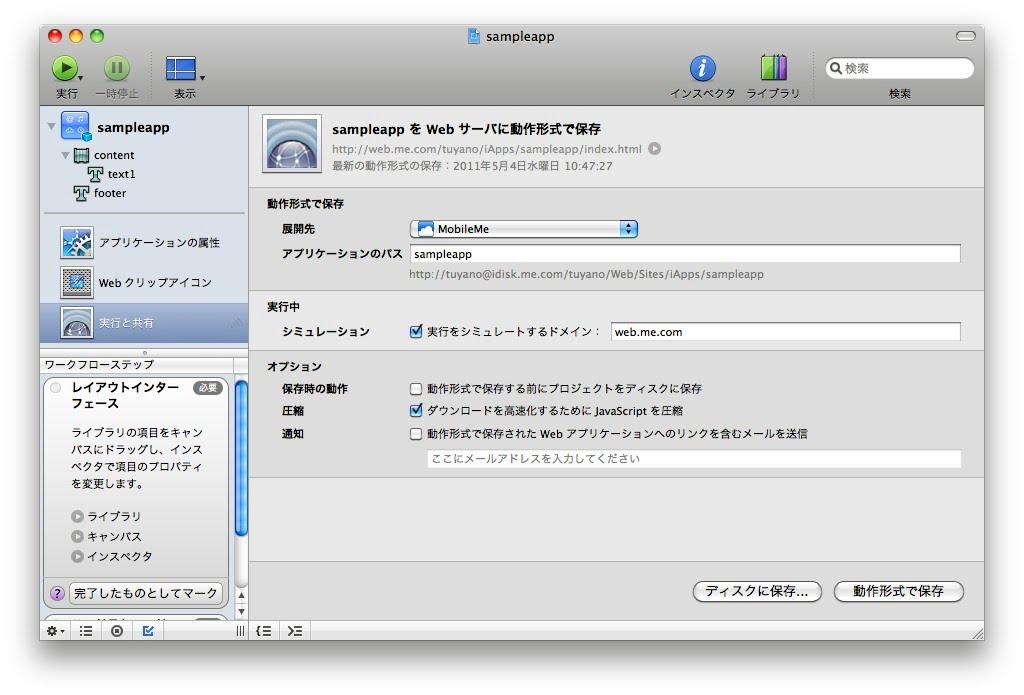Select the footer item in navigator
The width and height of the screenshot is (1024, 695).
[109, 193]
